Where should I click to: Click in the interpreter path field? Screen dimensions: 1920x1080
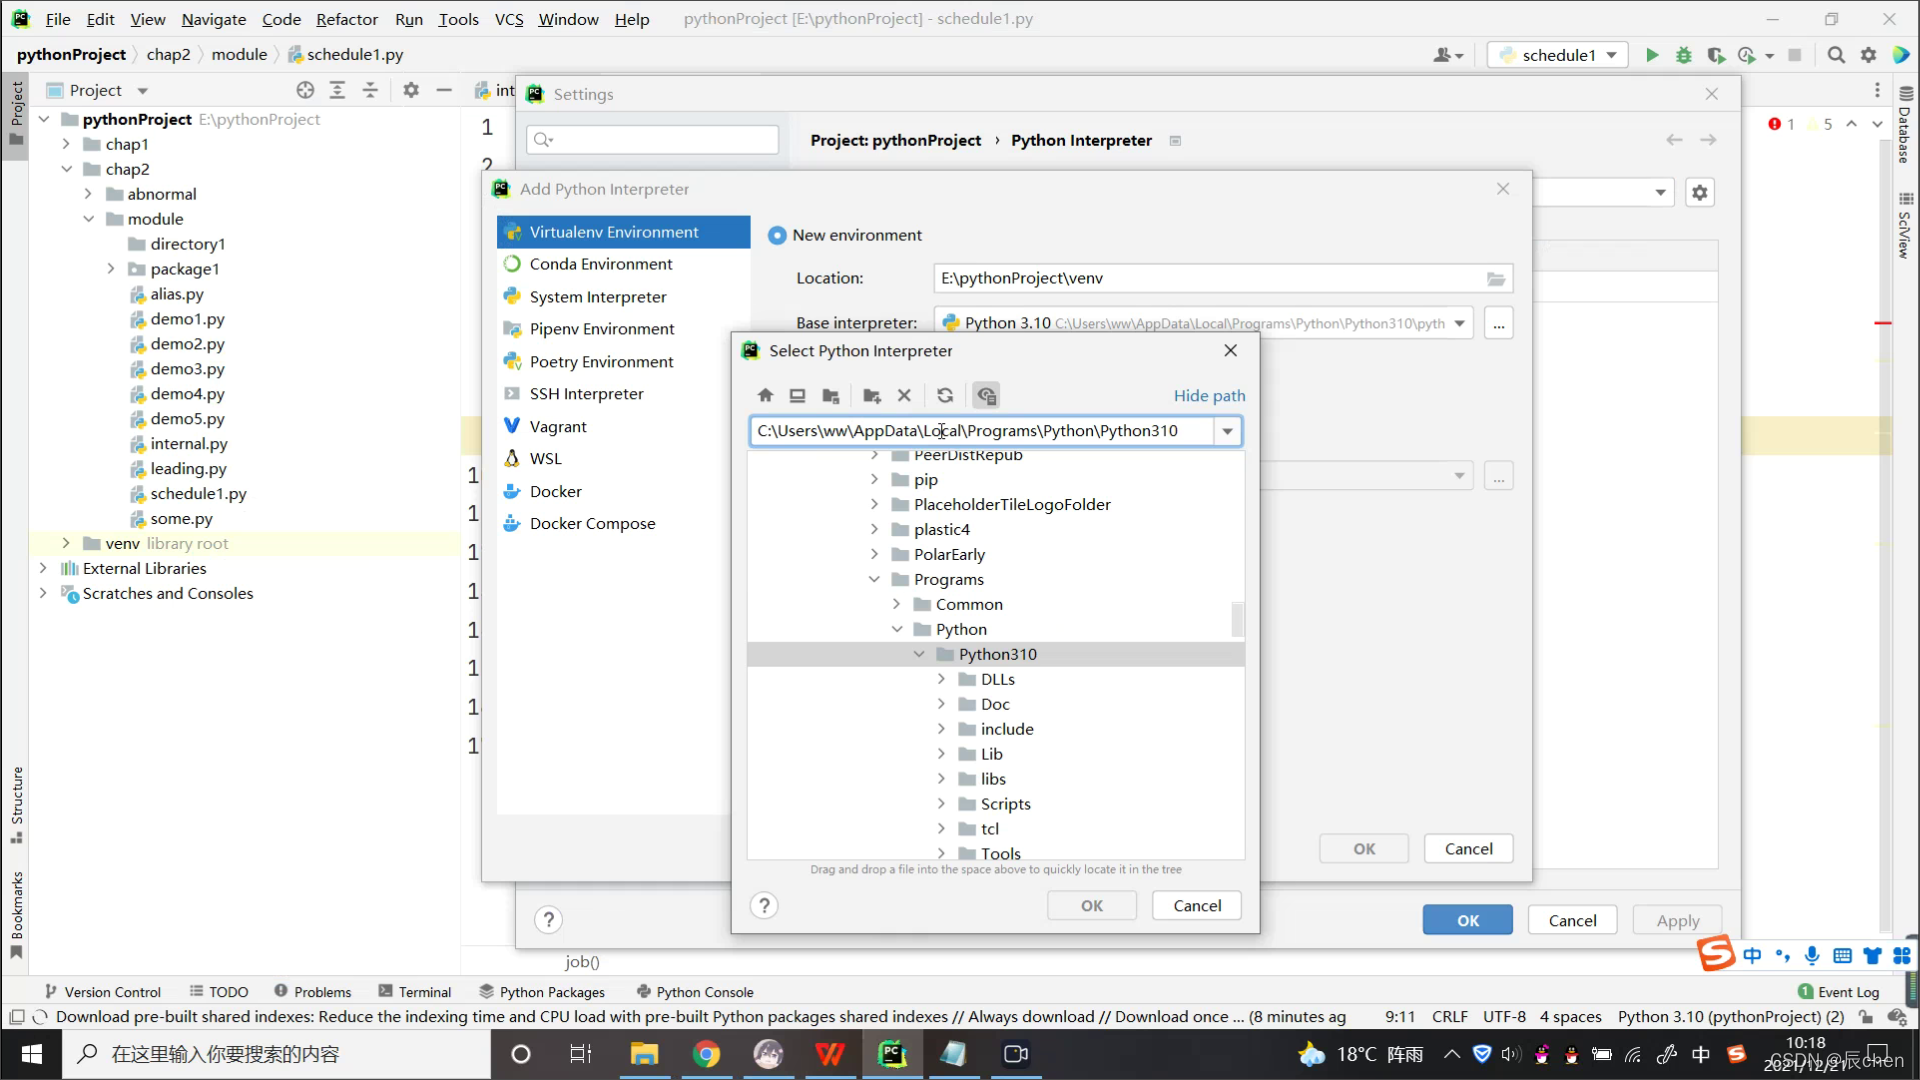pos(980,431)
